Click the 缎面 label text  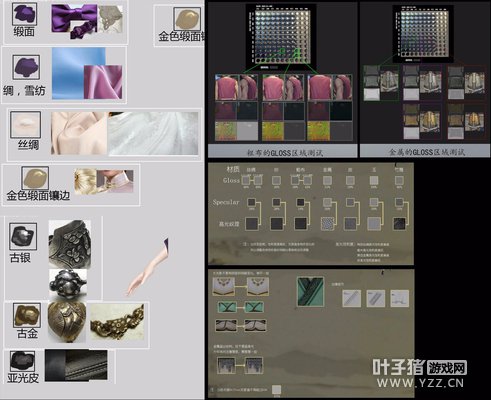click(24, 32)
